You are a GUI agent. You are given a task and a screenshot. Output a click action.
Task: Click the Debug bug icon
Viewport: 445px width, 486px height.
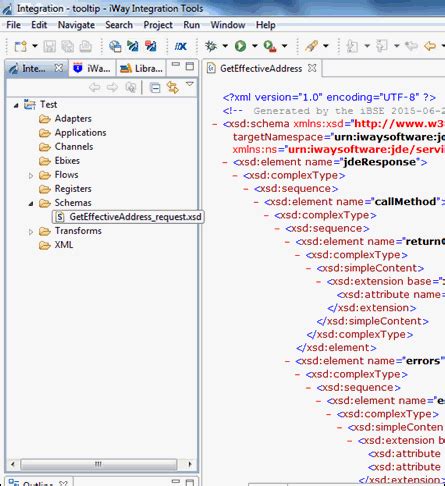point(211,46)
